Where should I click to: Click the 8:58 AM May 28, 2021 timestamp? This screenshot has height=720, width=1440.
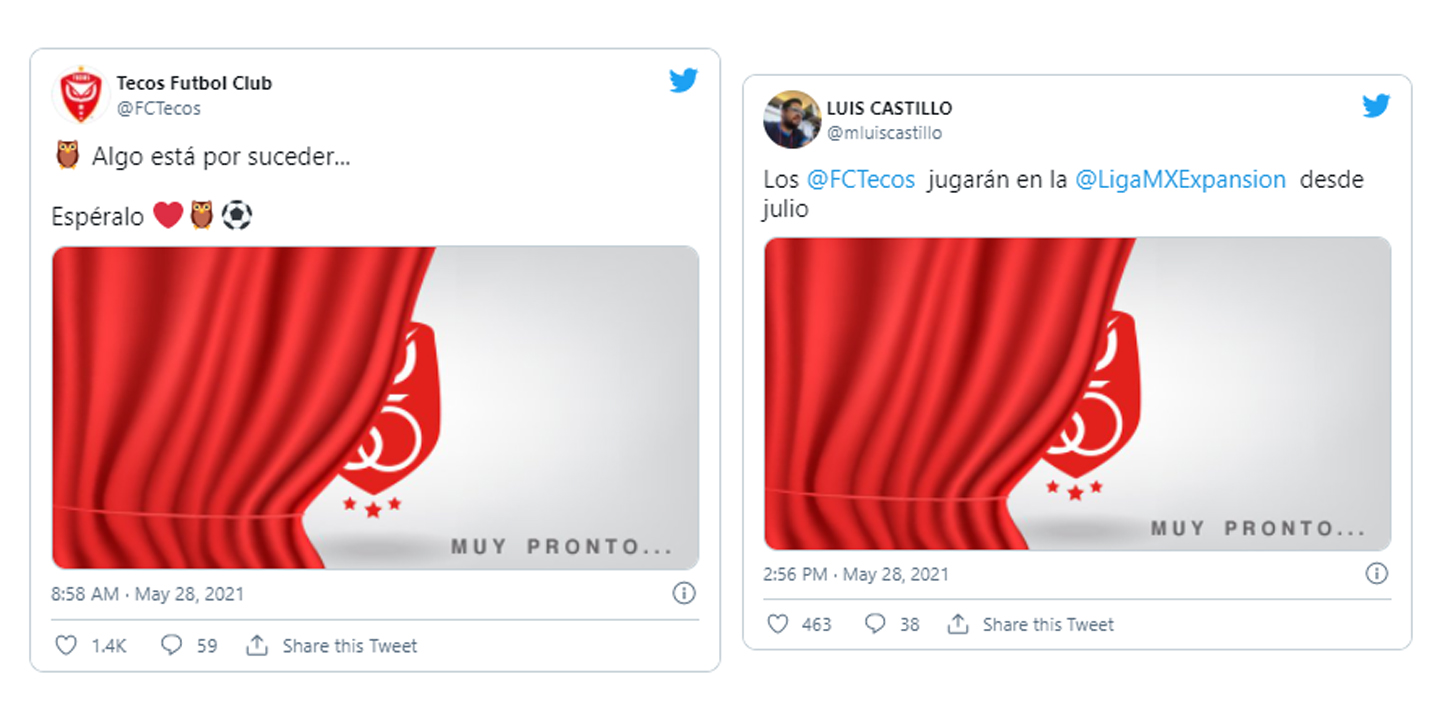148,594
